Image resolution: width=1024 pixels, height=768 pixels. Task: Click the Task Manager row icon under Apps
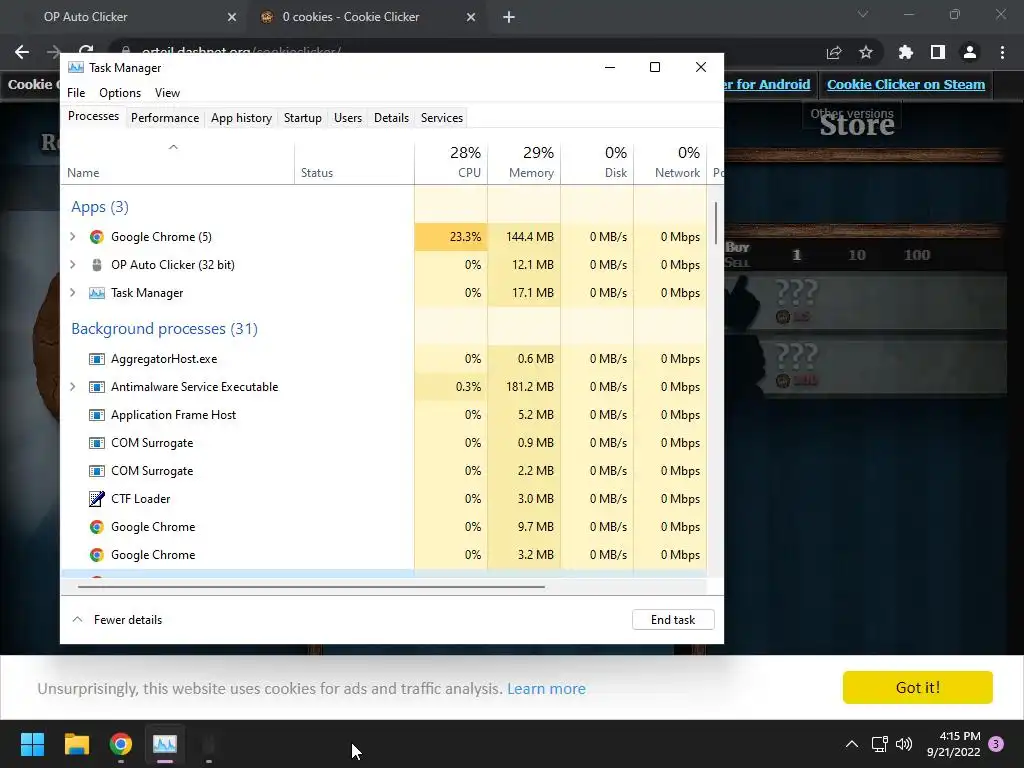pos(97,293)
